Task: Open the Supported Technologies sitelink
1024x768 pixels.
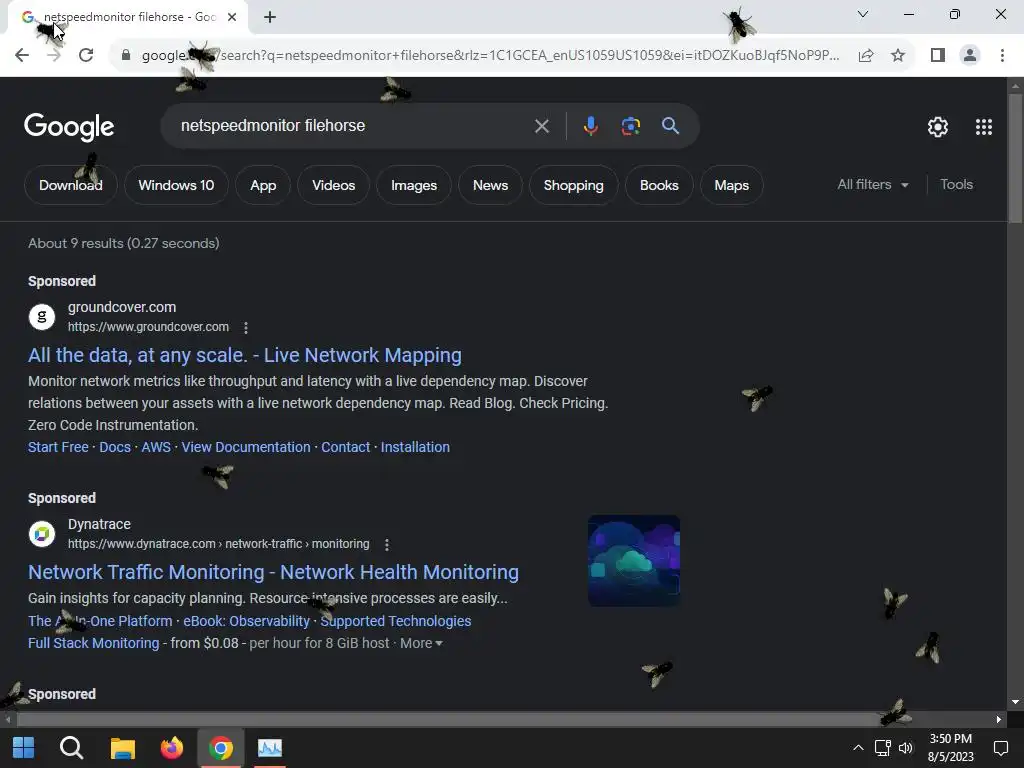Action: pyautogui.click(x=396, y=621)
